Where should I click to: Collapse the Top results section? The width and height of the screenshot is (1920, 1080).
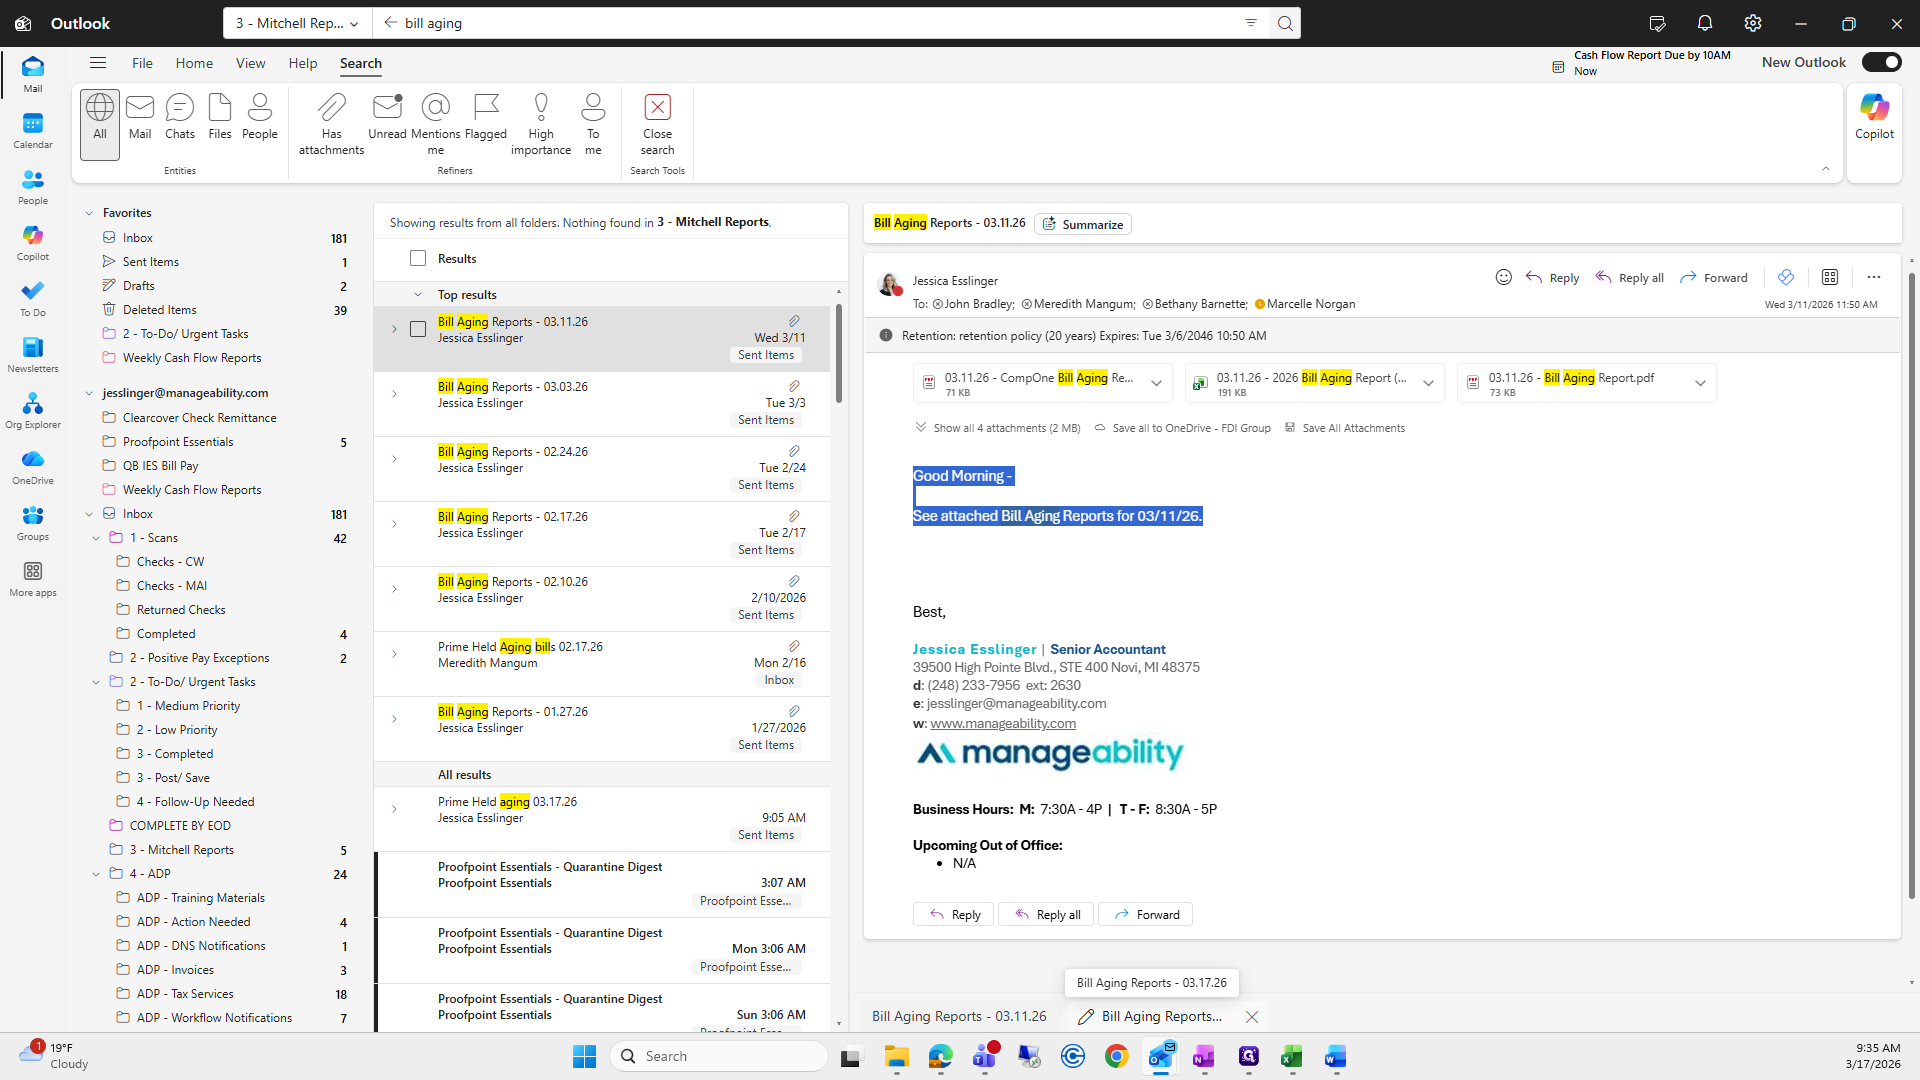pyautogui.click(x=418, y=295)
